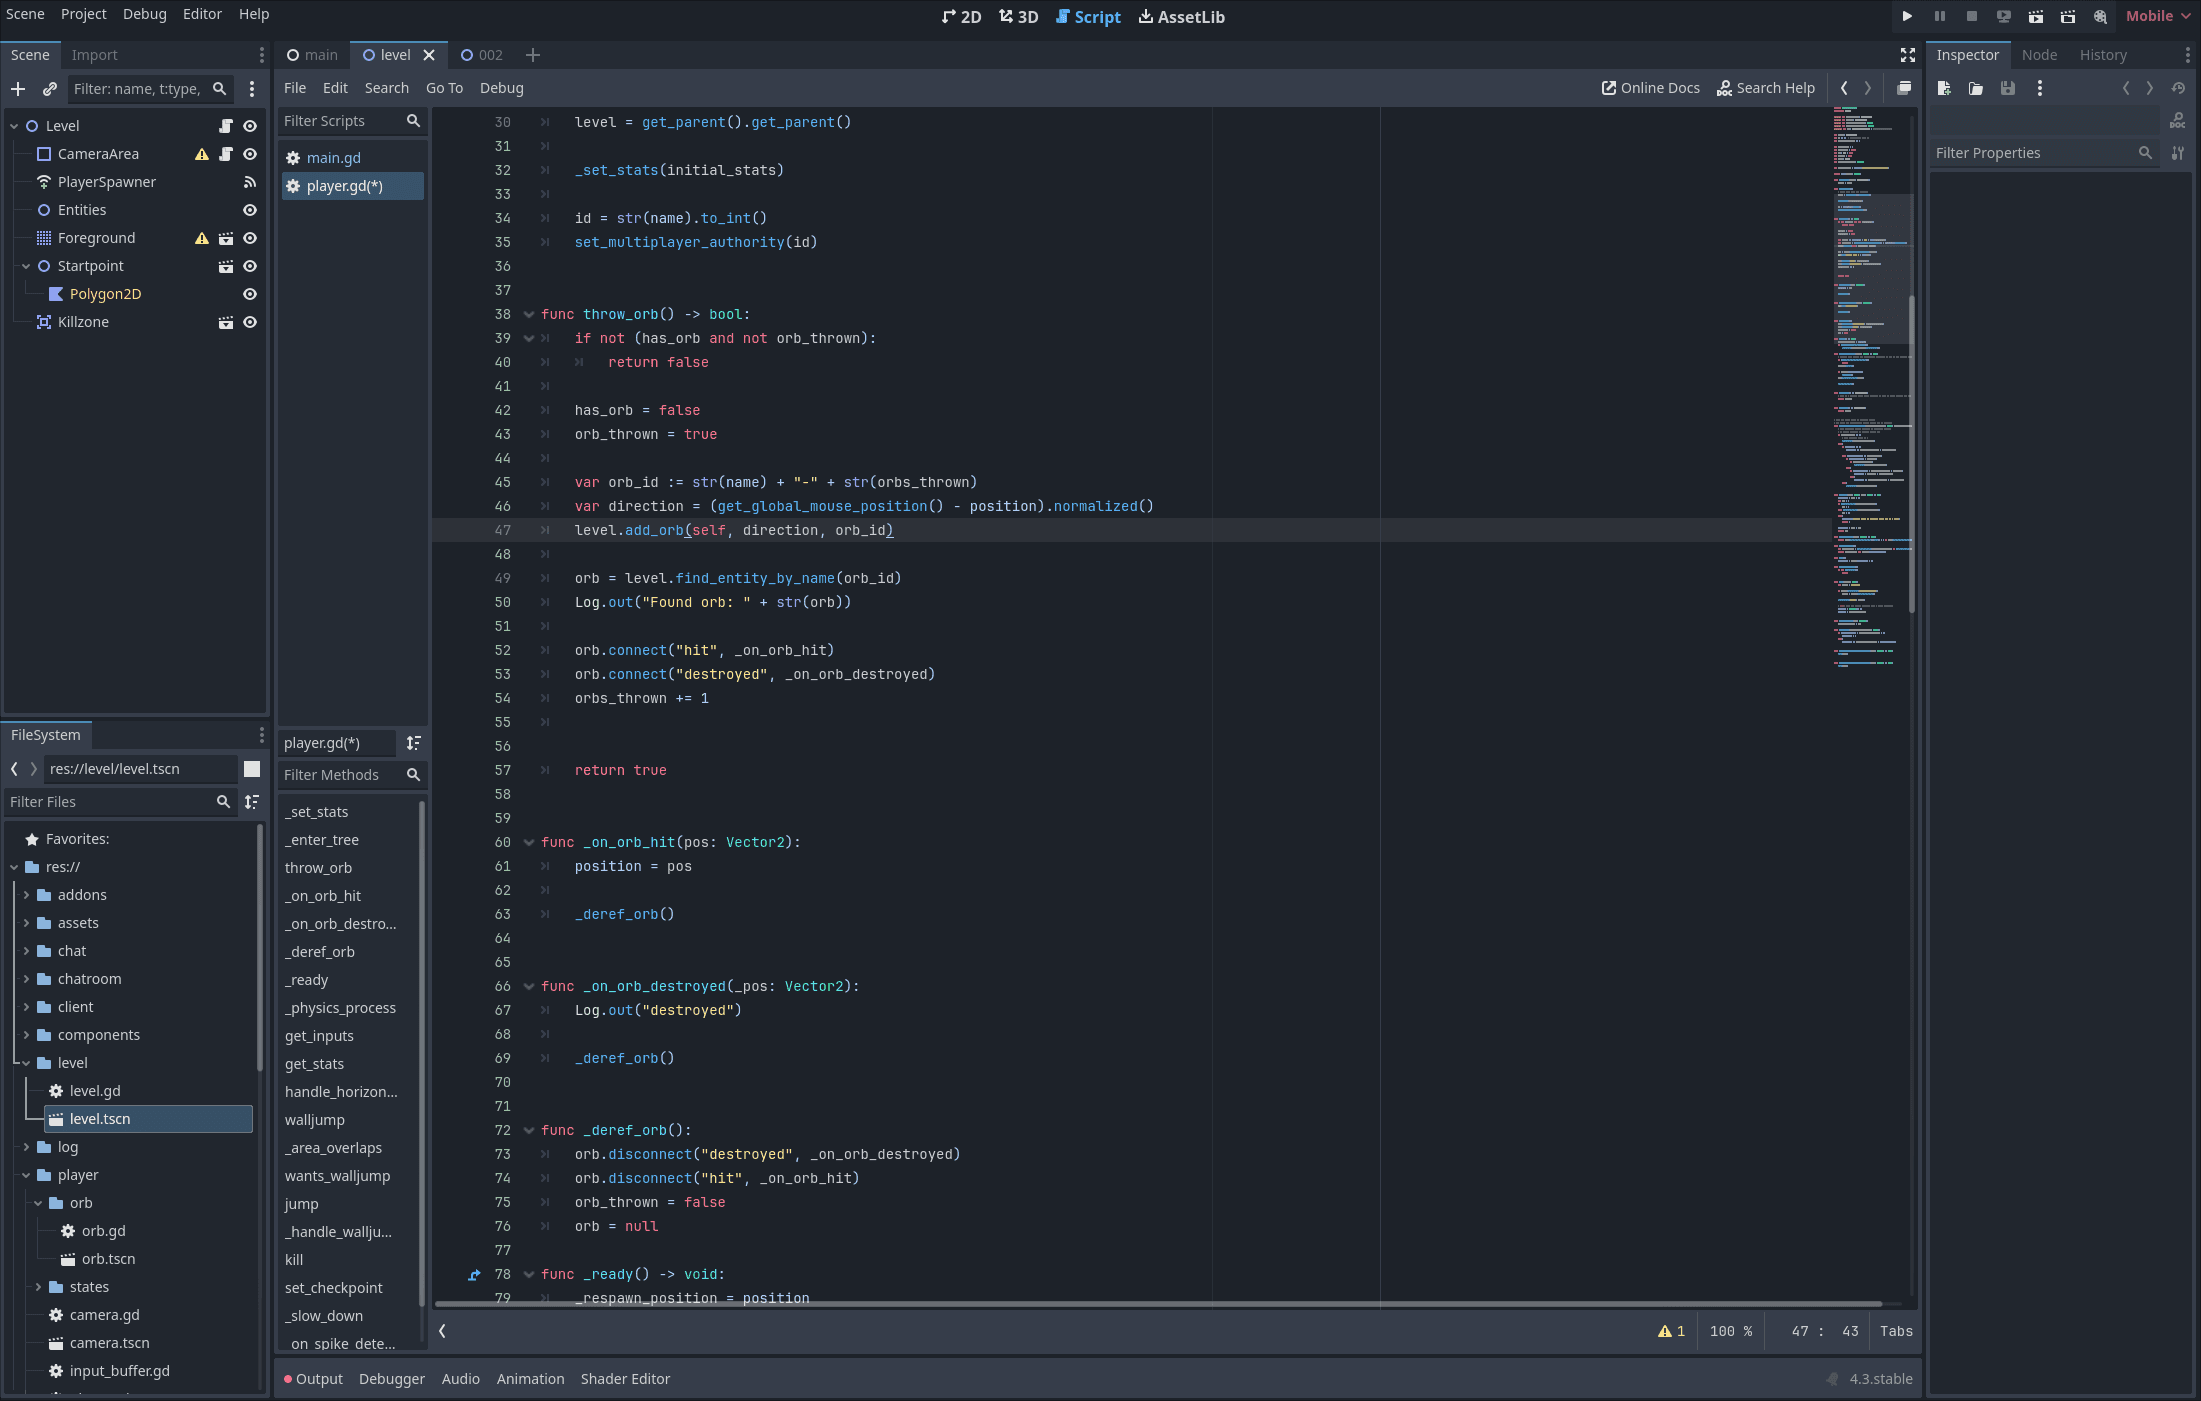Viewport: 2201px width, 1401px height.
Task: Open the Debug menu in the script editor
Action: 501,88
